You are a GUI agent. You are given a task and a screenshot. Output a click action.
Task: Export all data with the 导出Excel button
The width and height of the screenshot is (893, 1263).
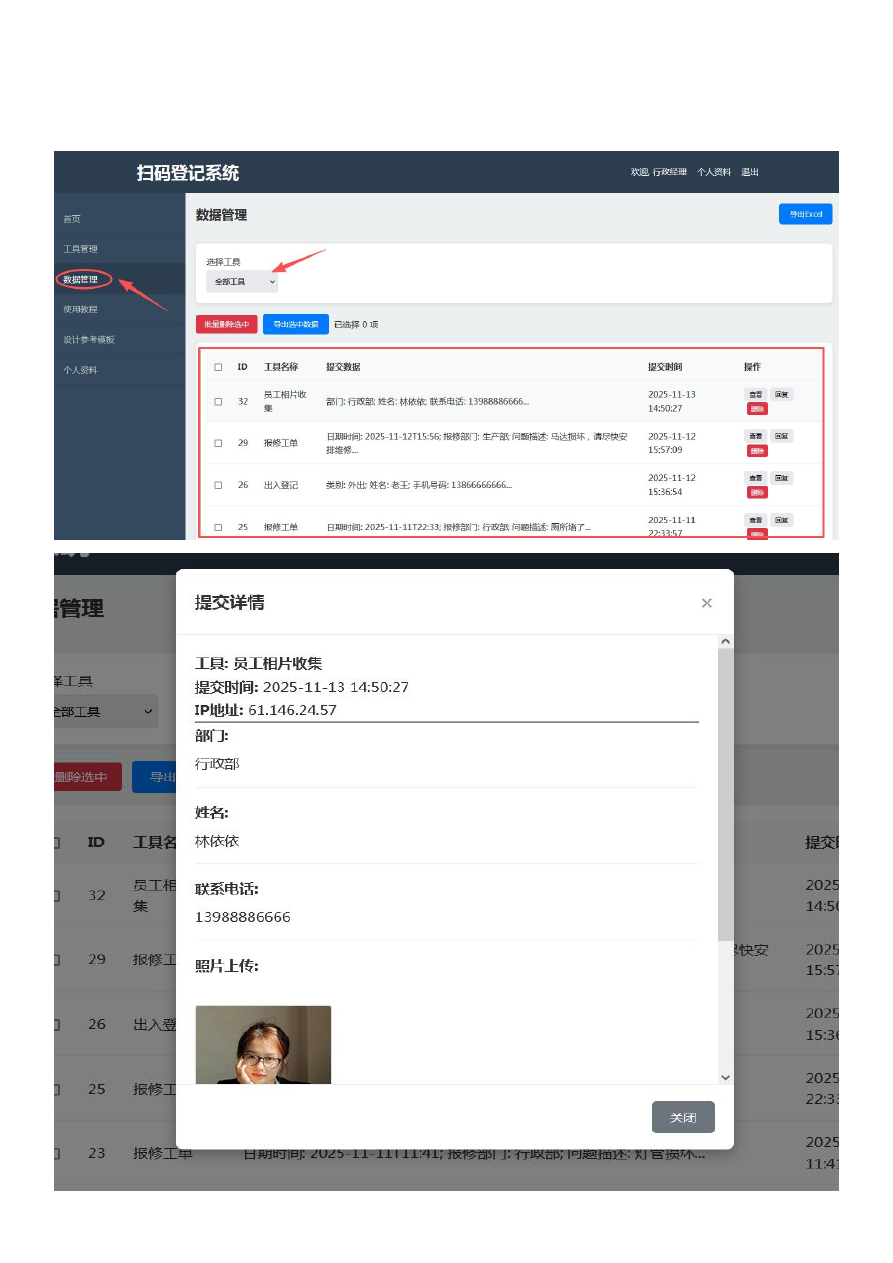(x=805, y=213)
